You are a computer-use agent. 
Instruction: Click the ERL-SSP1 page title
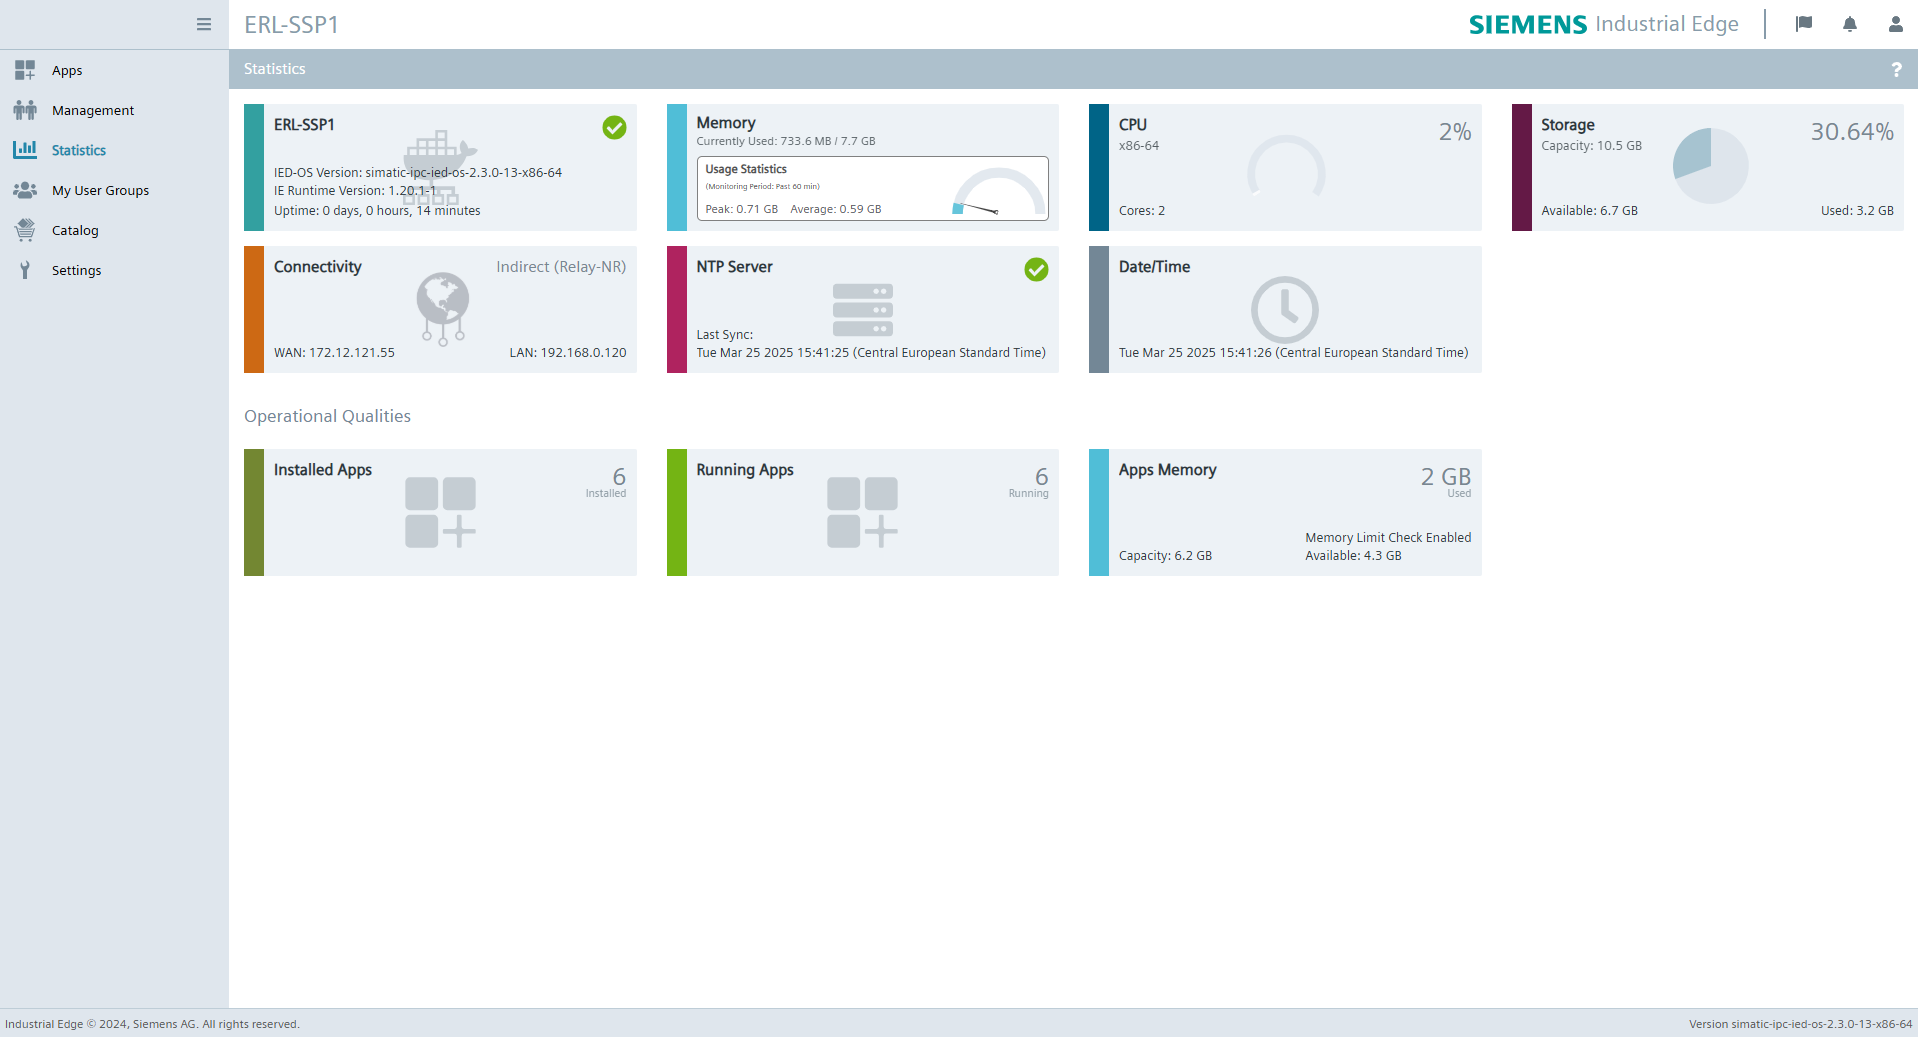(291, 24)
